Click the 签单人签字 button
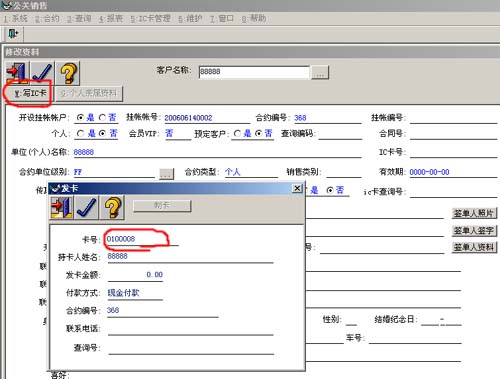500x379 pixels. [x=474, y=230]
